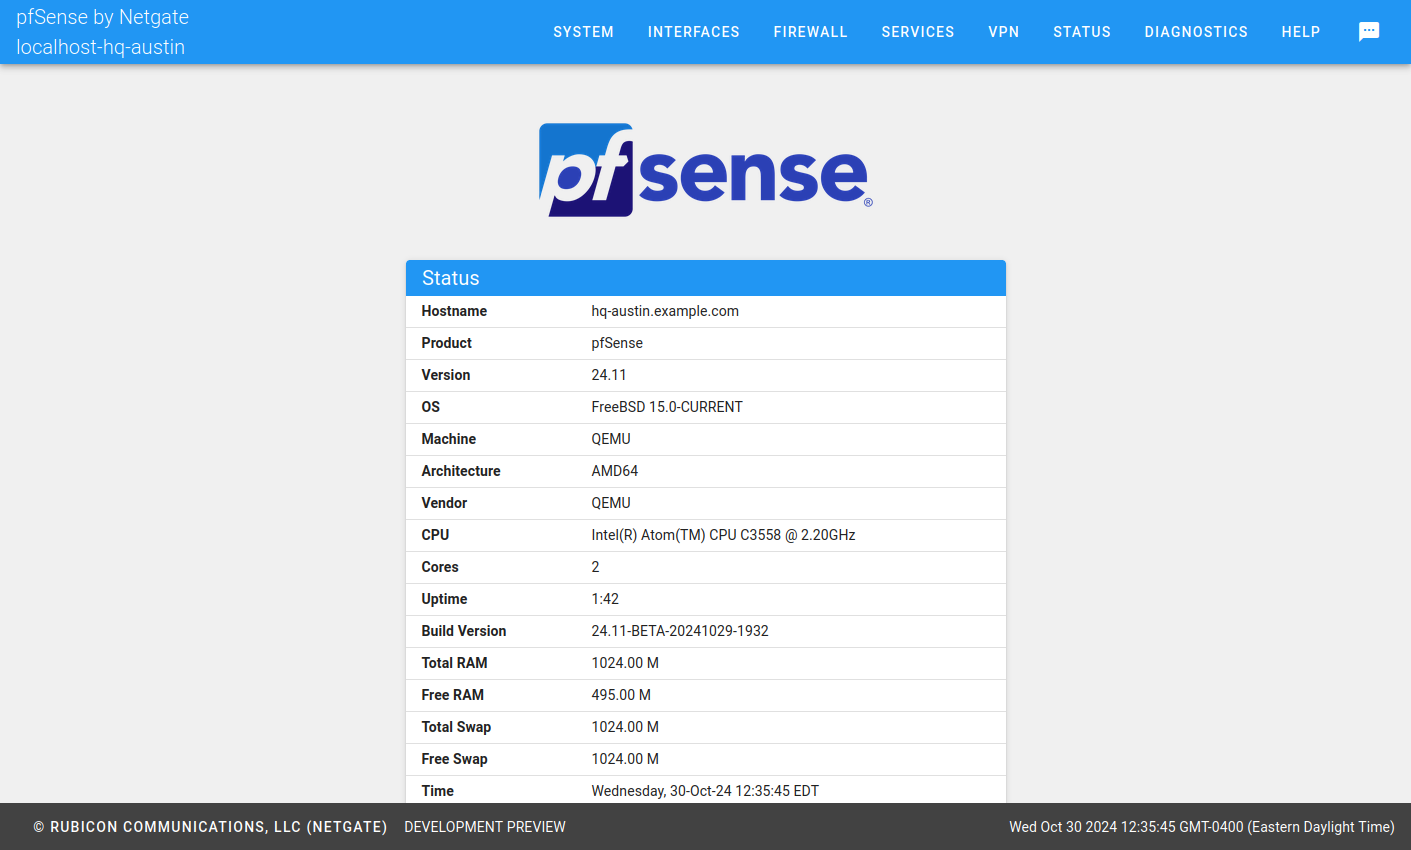This screenshot has height=850, width=1411.
Task: Expand the VPN dropdown menu
Action: tap(1003, 32)
